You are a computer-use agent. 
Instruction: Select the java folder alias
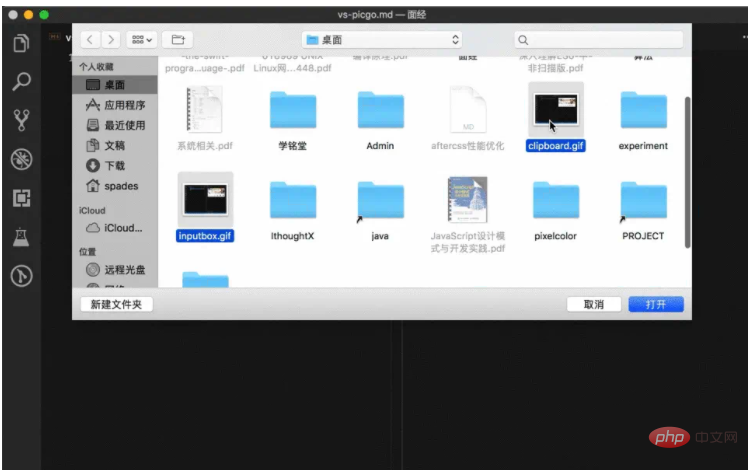click(381, 200)
